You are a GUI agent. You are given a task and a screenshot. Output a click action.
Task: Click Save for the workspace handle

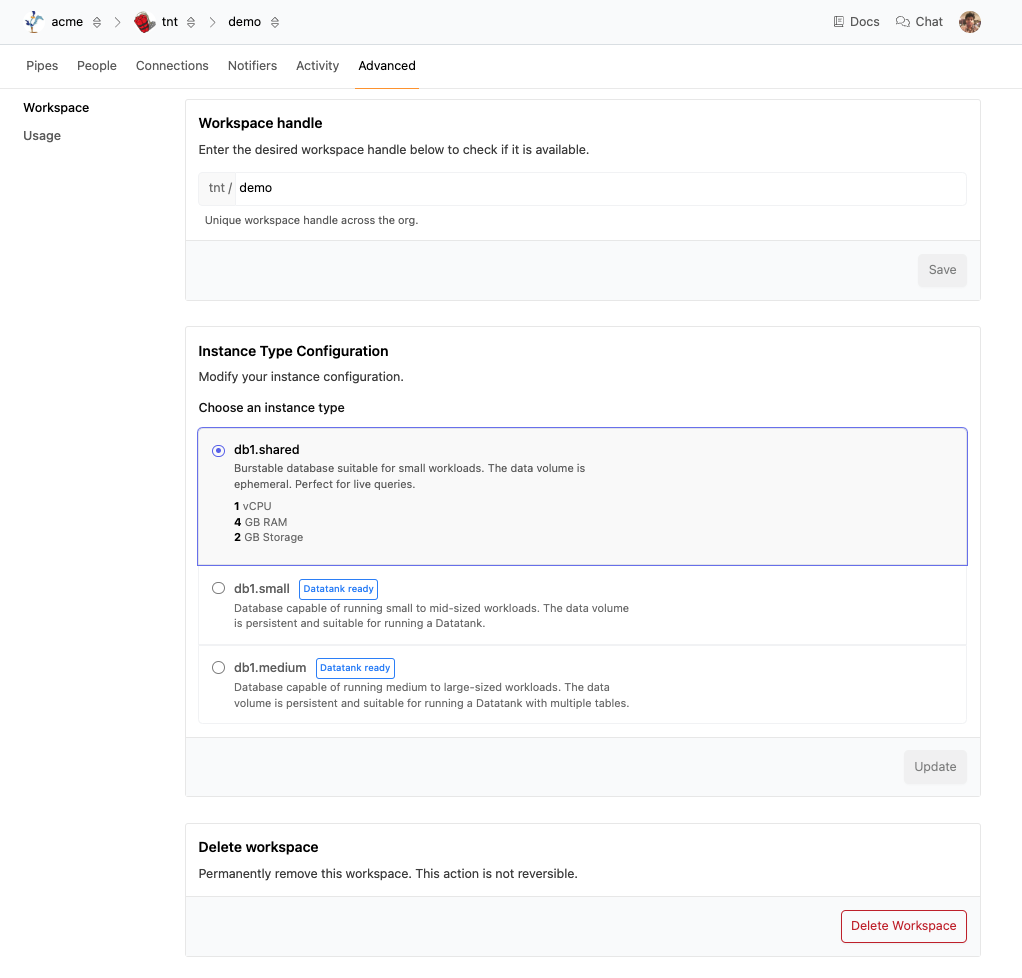[x=942, y=270]
